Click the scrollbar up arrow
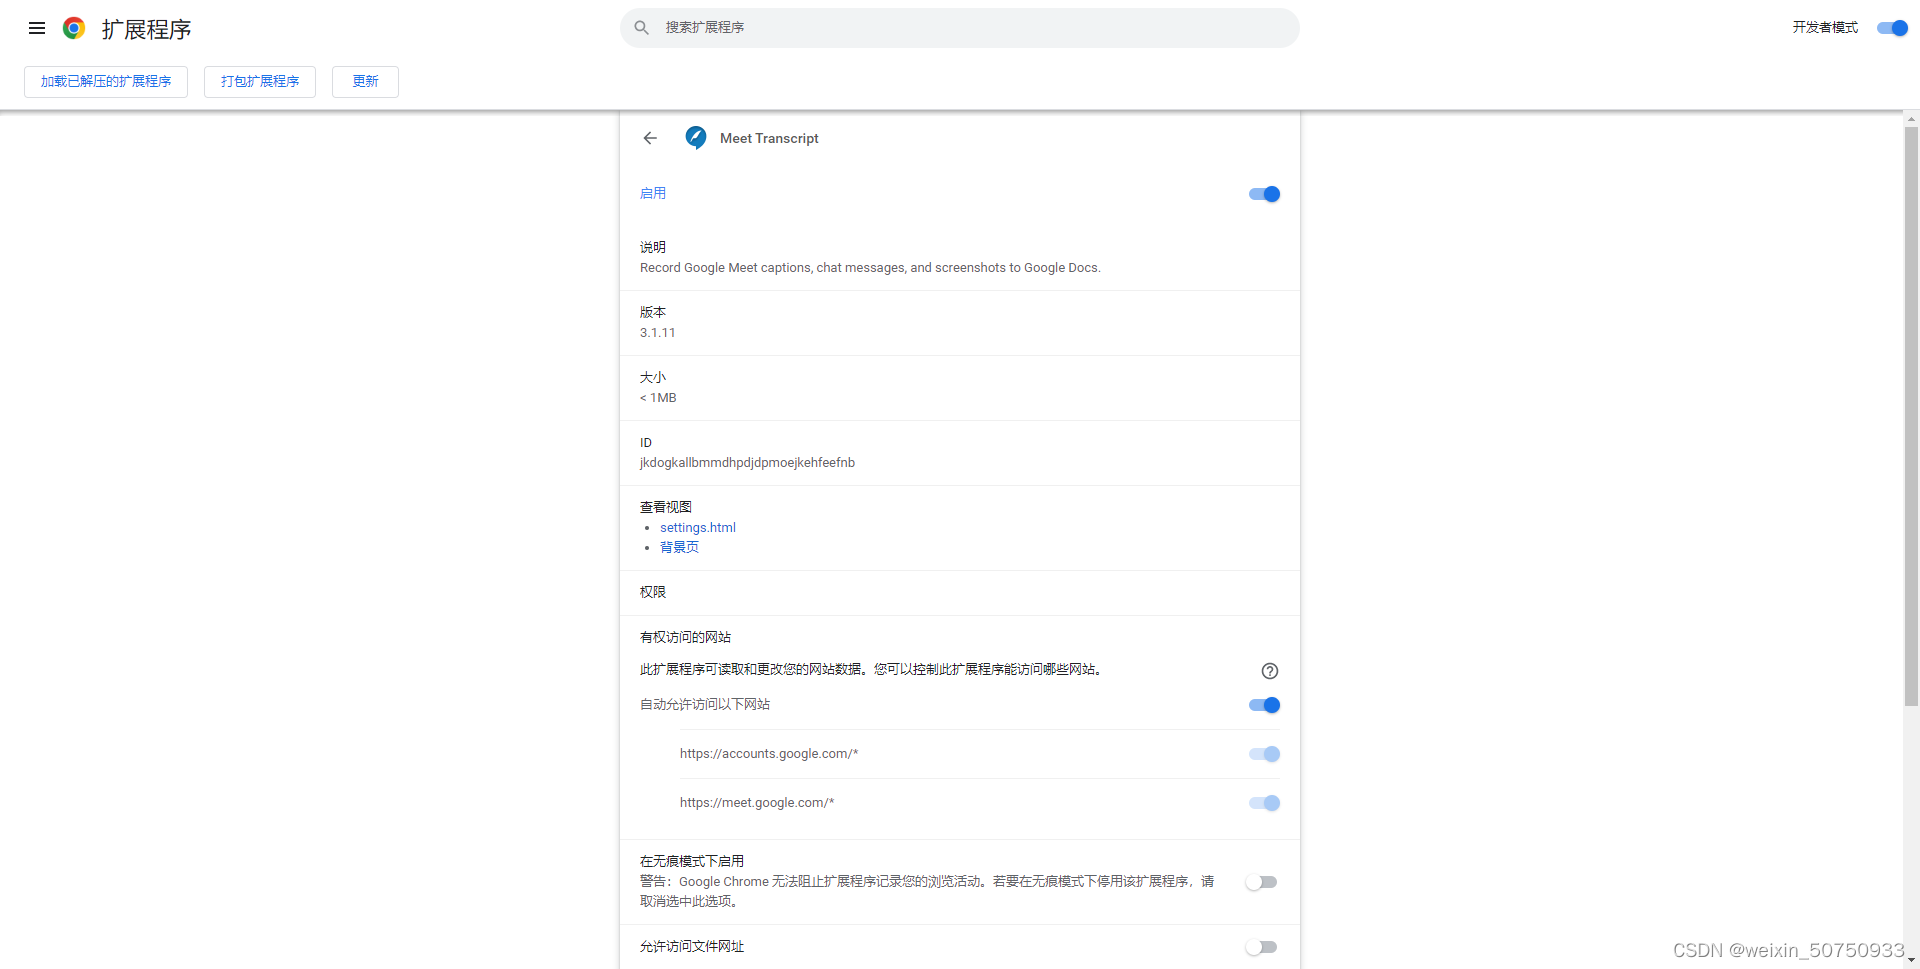 [1911, 119]
